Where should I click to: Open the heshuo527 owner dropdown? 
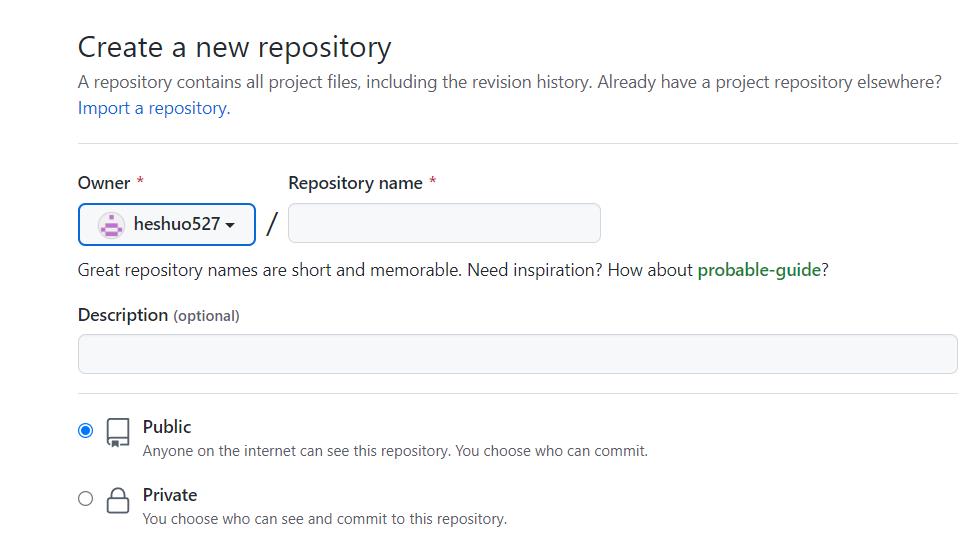pyautogui.click(x=167, y=224)
